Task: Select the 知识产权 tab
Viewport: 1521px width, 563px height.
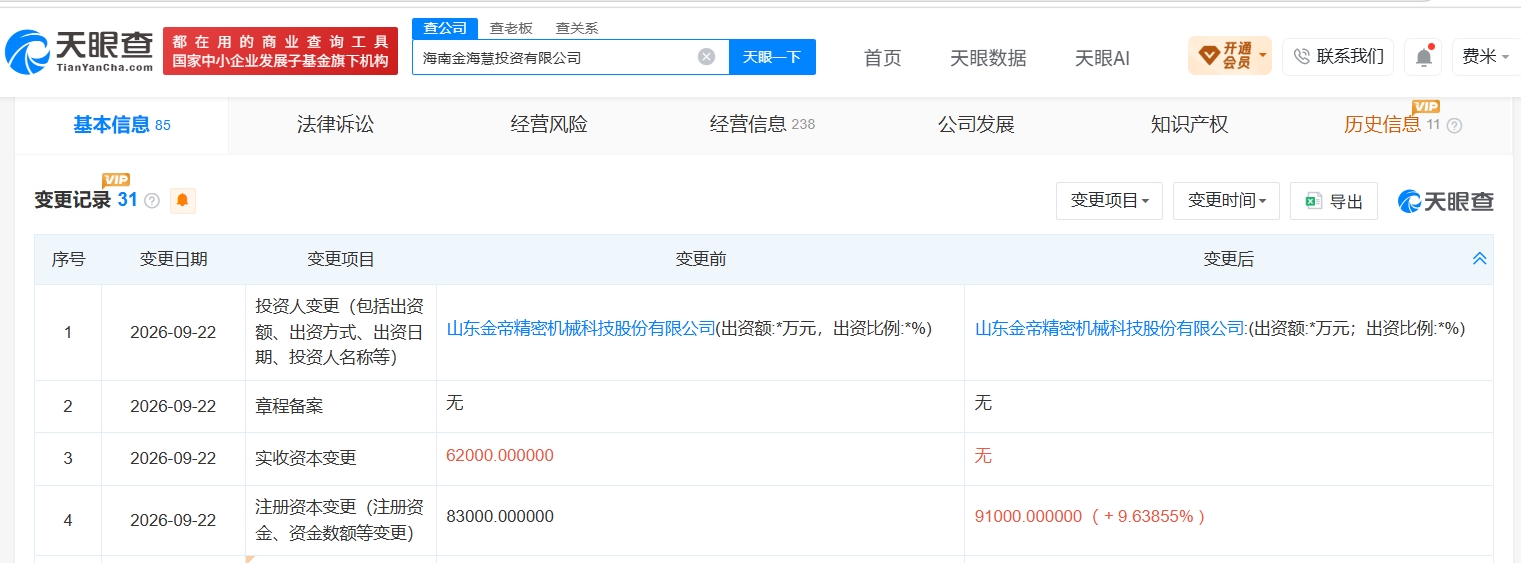Action: [x=1189, y=125]
